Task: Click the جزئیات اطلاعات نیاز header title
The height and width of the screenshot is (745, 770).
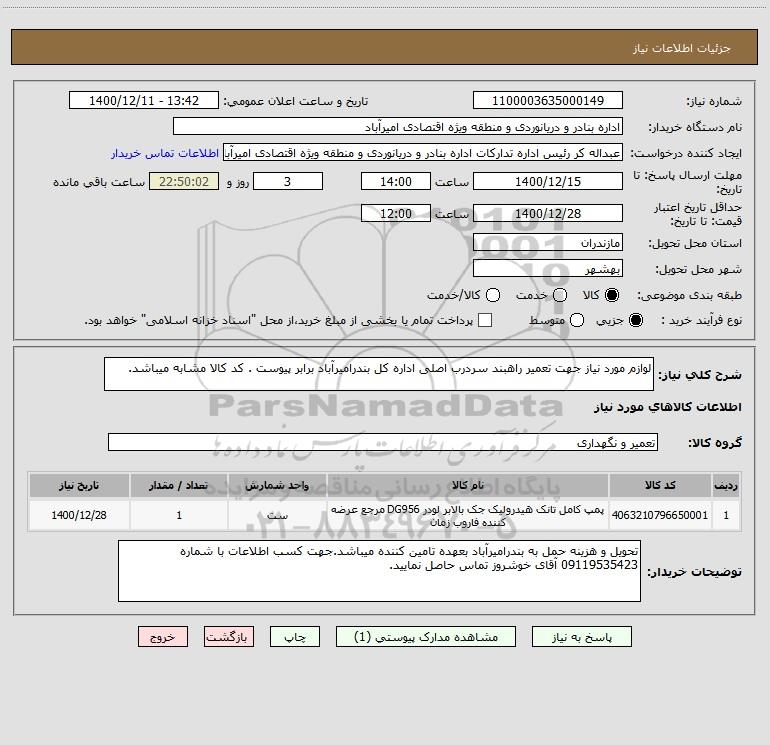Action: [x=682, y=48]
